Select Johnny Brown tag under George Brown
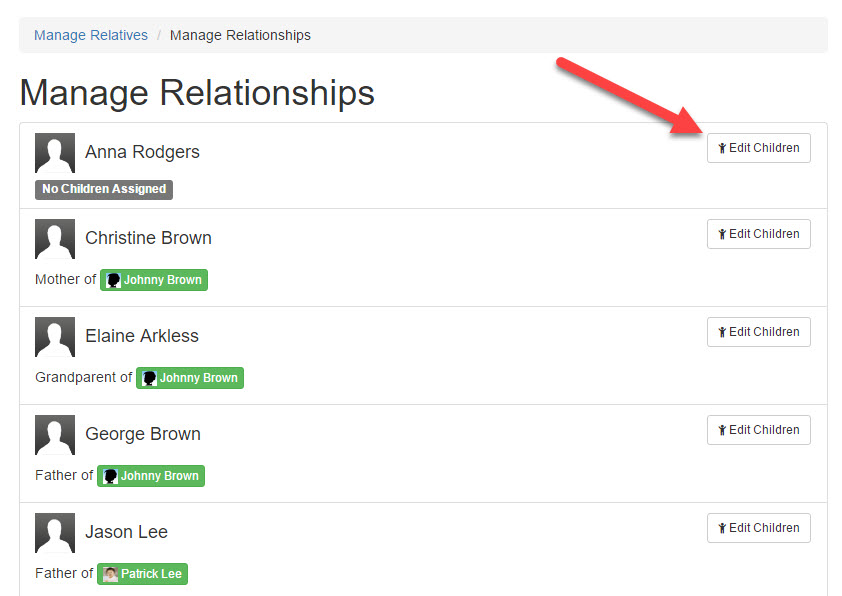 point(151,476)
